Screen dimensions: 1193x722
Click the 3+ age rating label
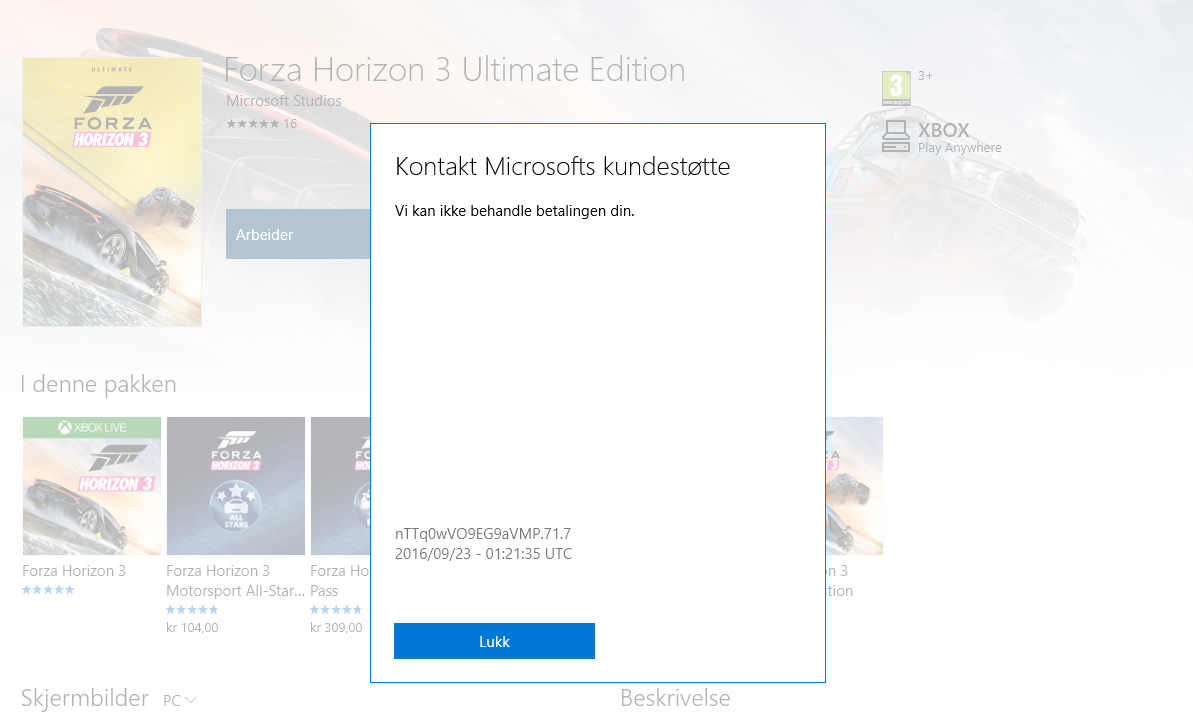pos(925,75)
